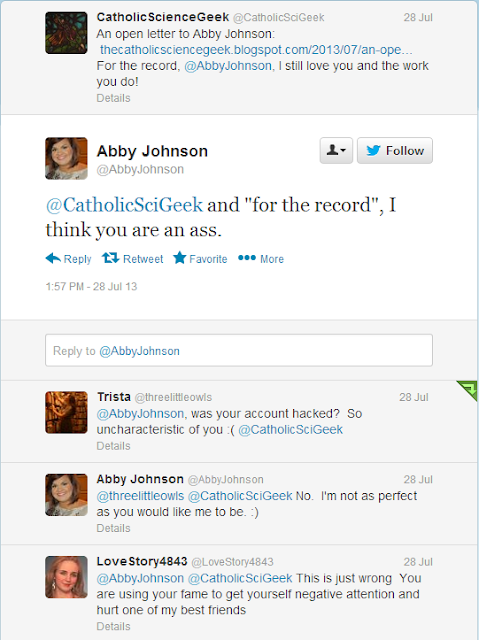Viewport: 479px width, 640px height.
Task: Open Details under Trista's tweet
Action: coord(113,446)
